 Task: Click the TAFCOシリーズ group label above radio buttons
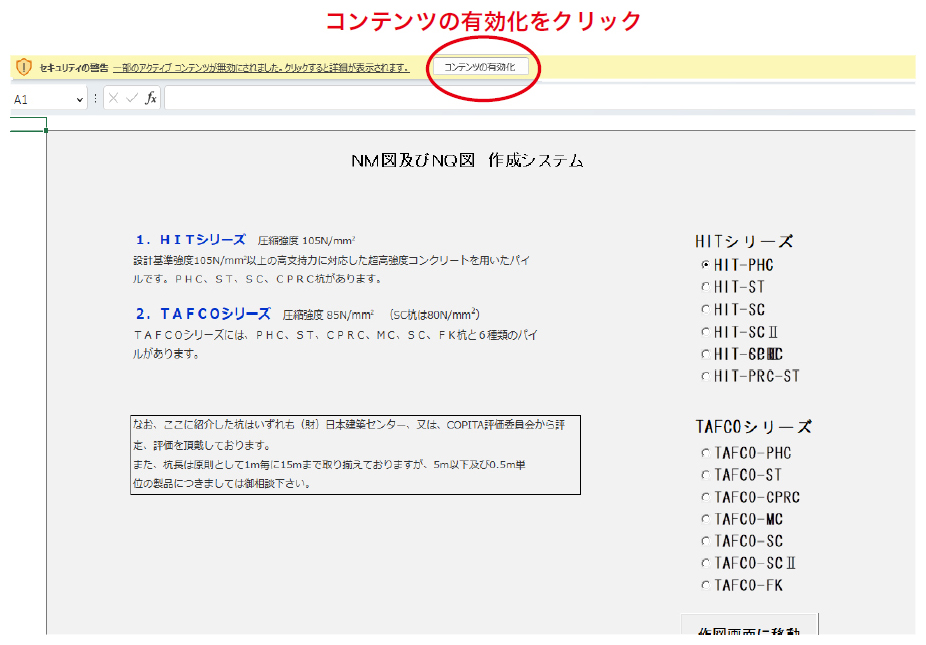coord(754,427)
